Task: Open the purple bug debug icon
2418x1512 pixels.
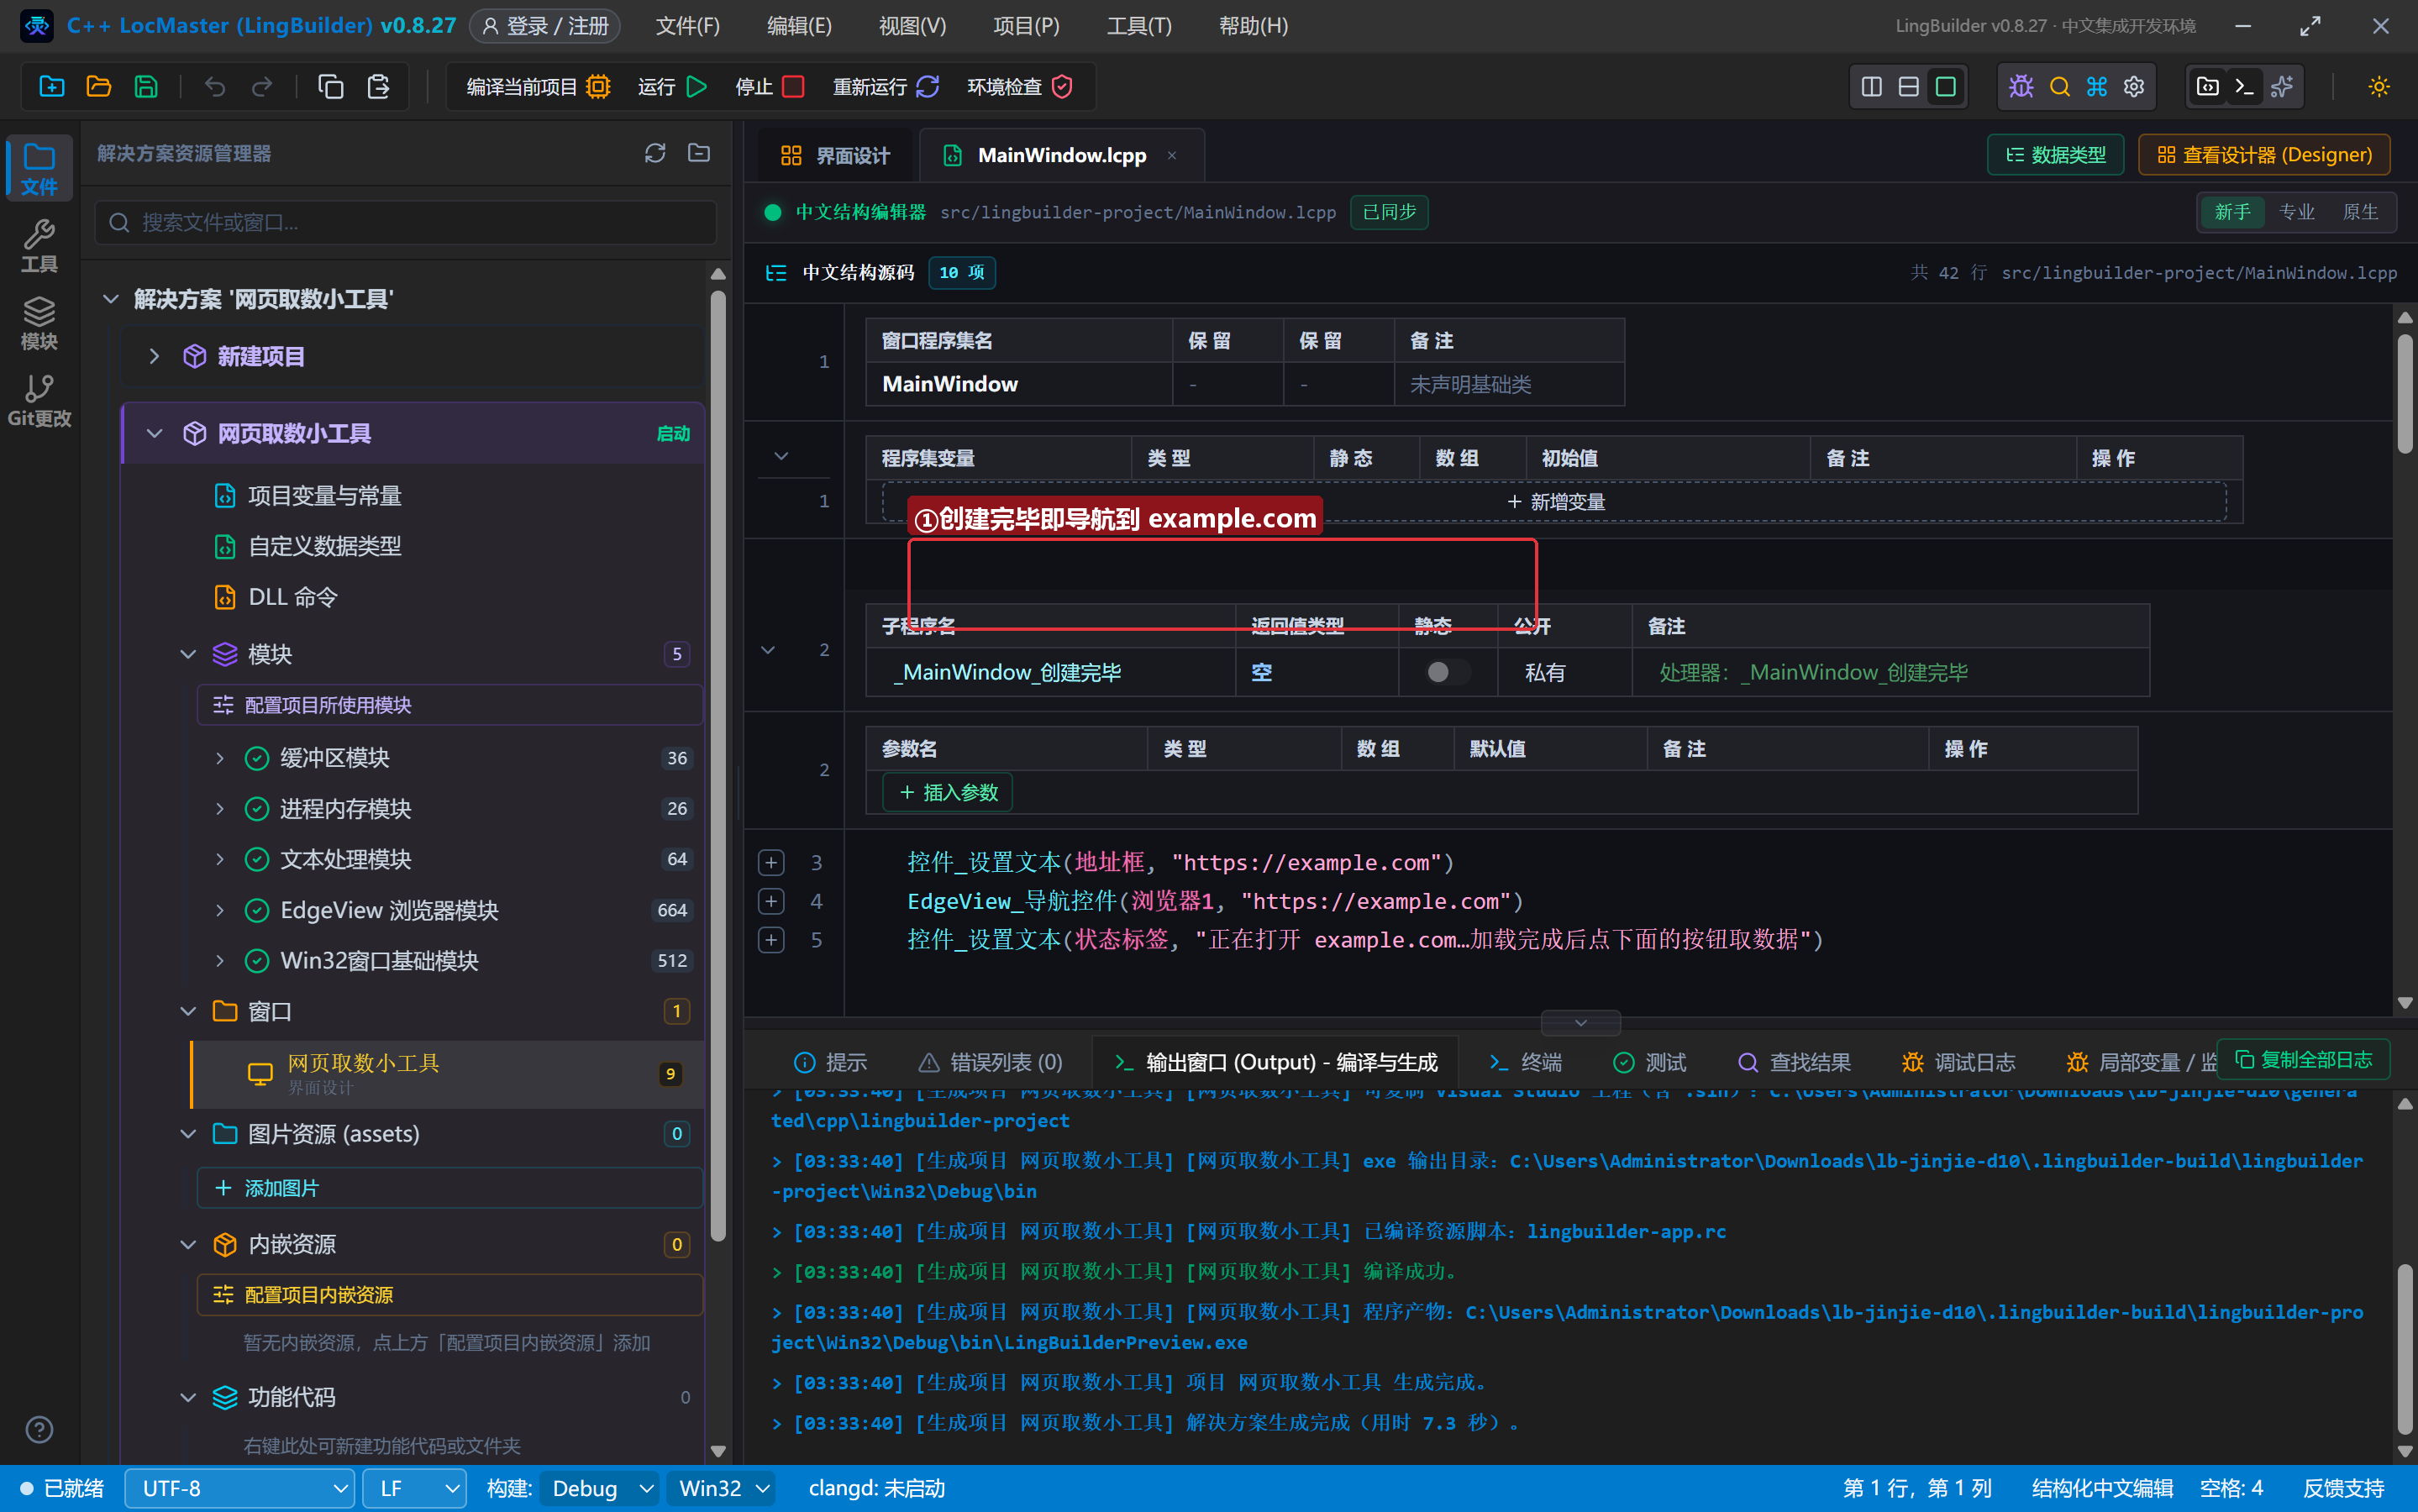Action: (x=2021, y=86)
